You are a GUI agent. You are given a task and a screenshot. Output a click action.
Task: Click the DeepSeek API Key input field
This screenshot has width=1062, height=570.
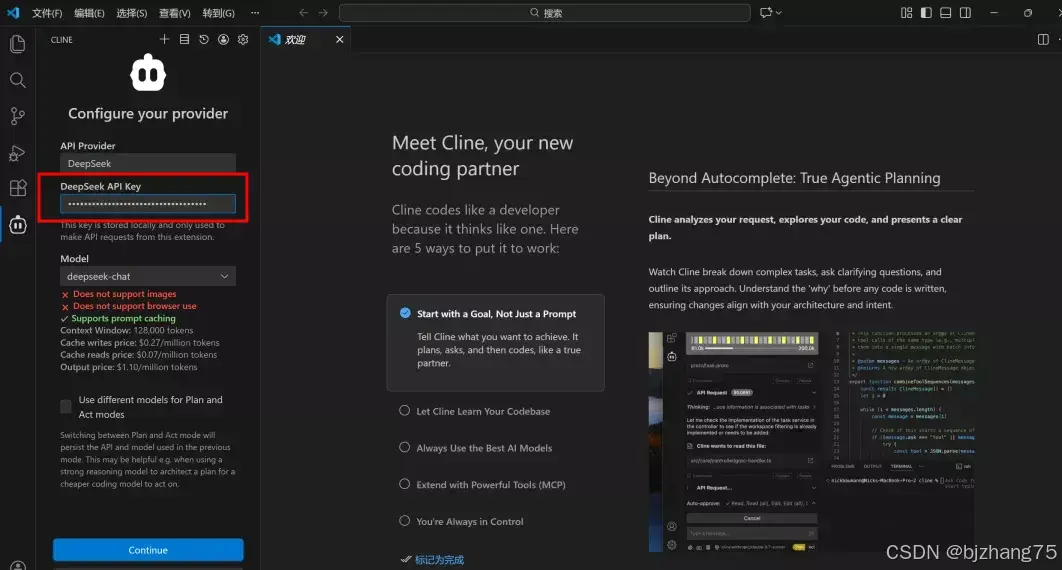148,203
